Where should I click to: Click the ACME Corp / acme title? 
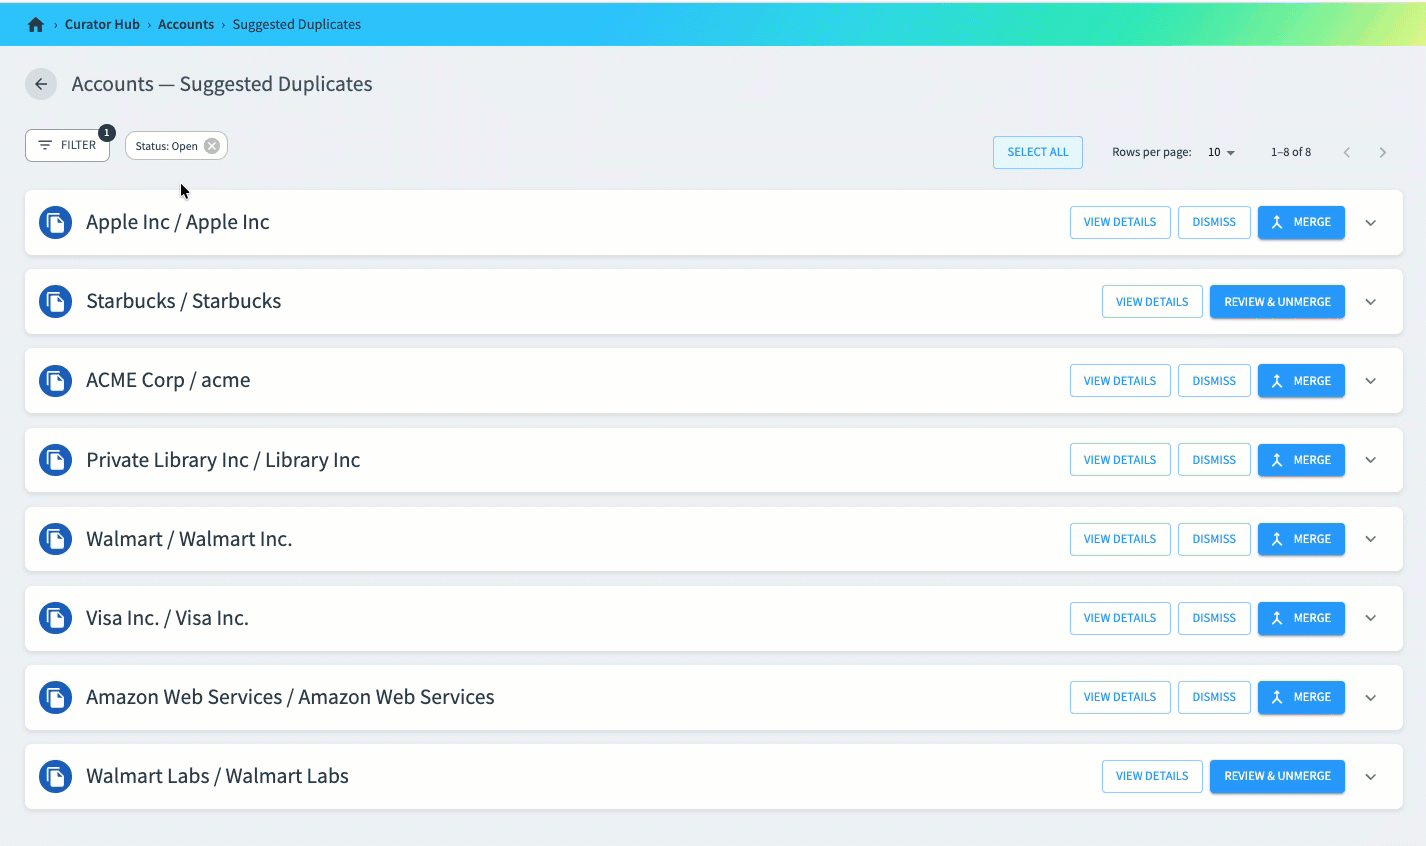pos(168,380)
